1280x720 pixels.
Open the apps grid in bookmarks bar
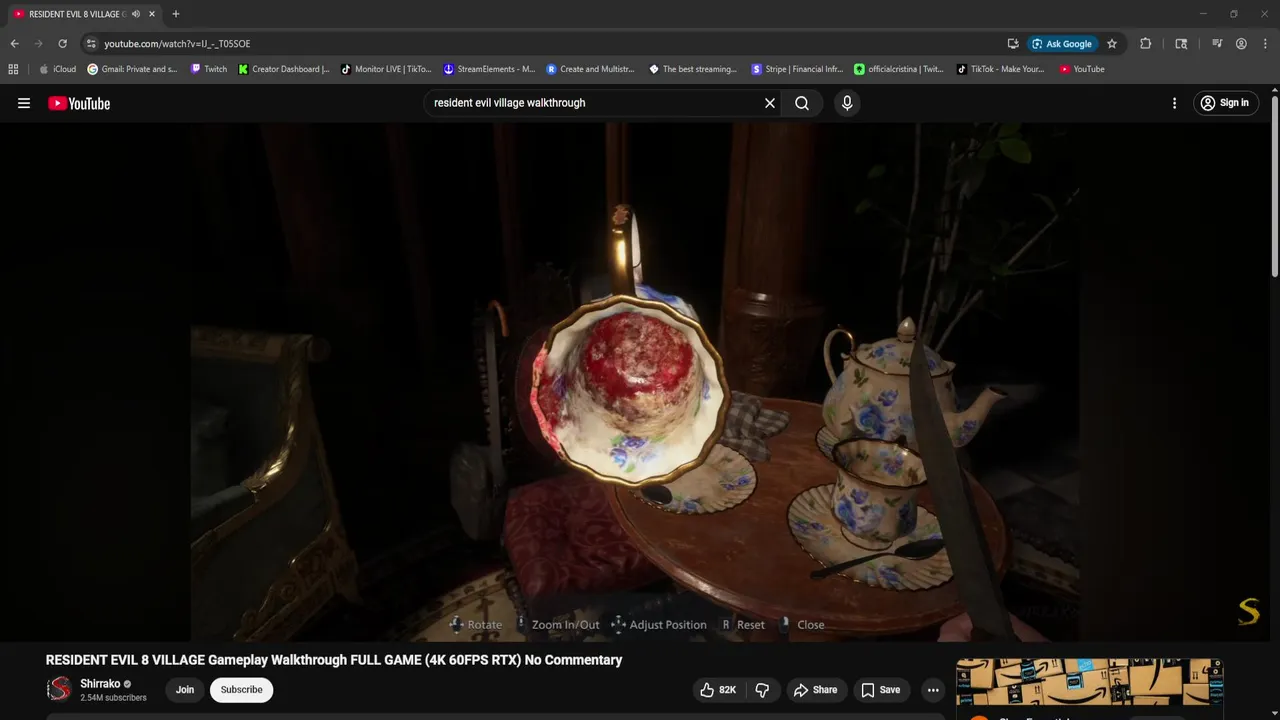click(13, 69)
